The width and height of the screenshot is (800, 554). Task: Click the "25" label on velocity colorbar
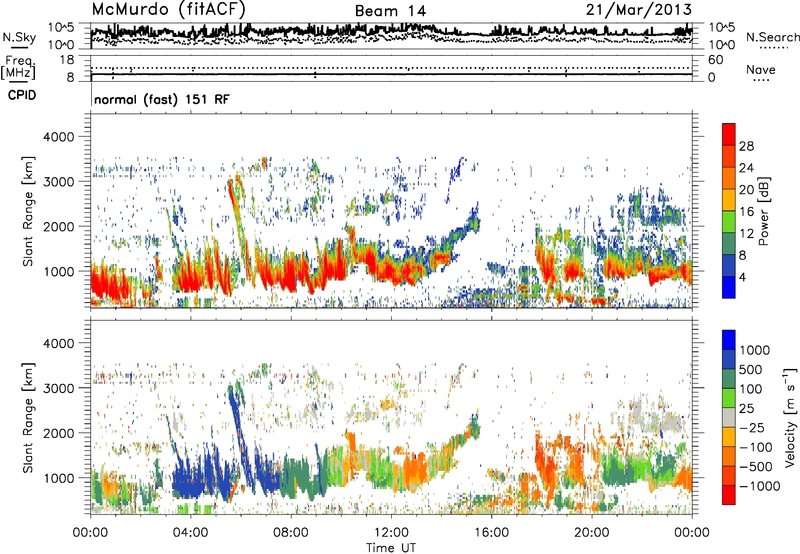click(747, 409)
